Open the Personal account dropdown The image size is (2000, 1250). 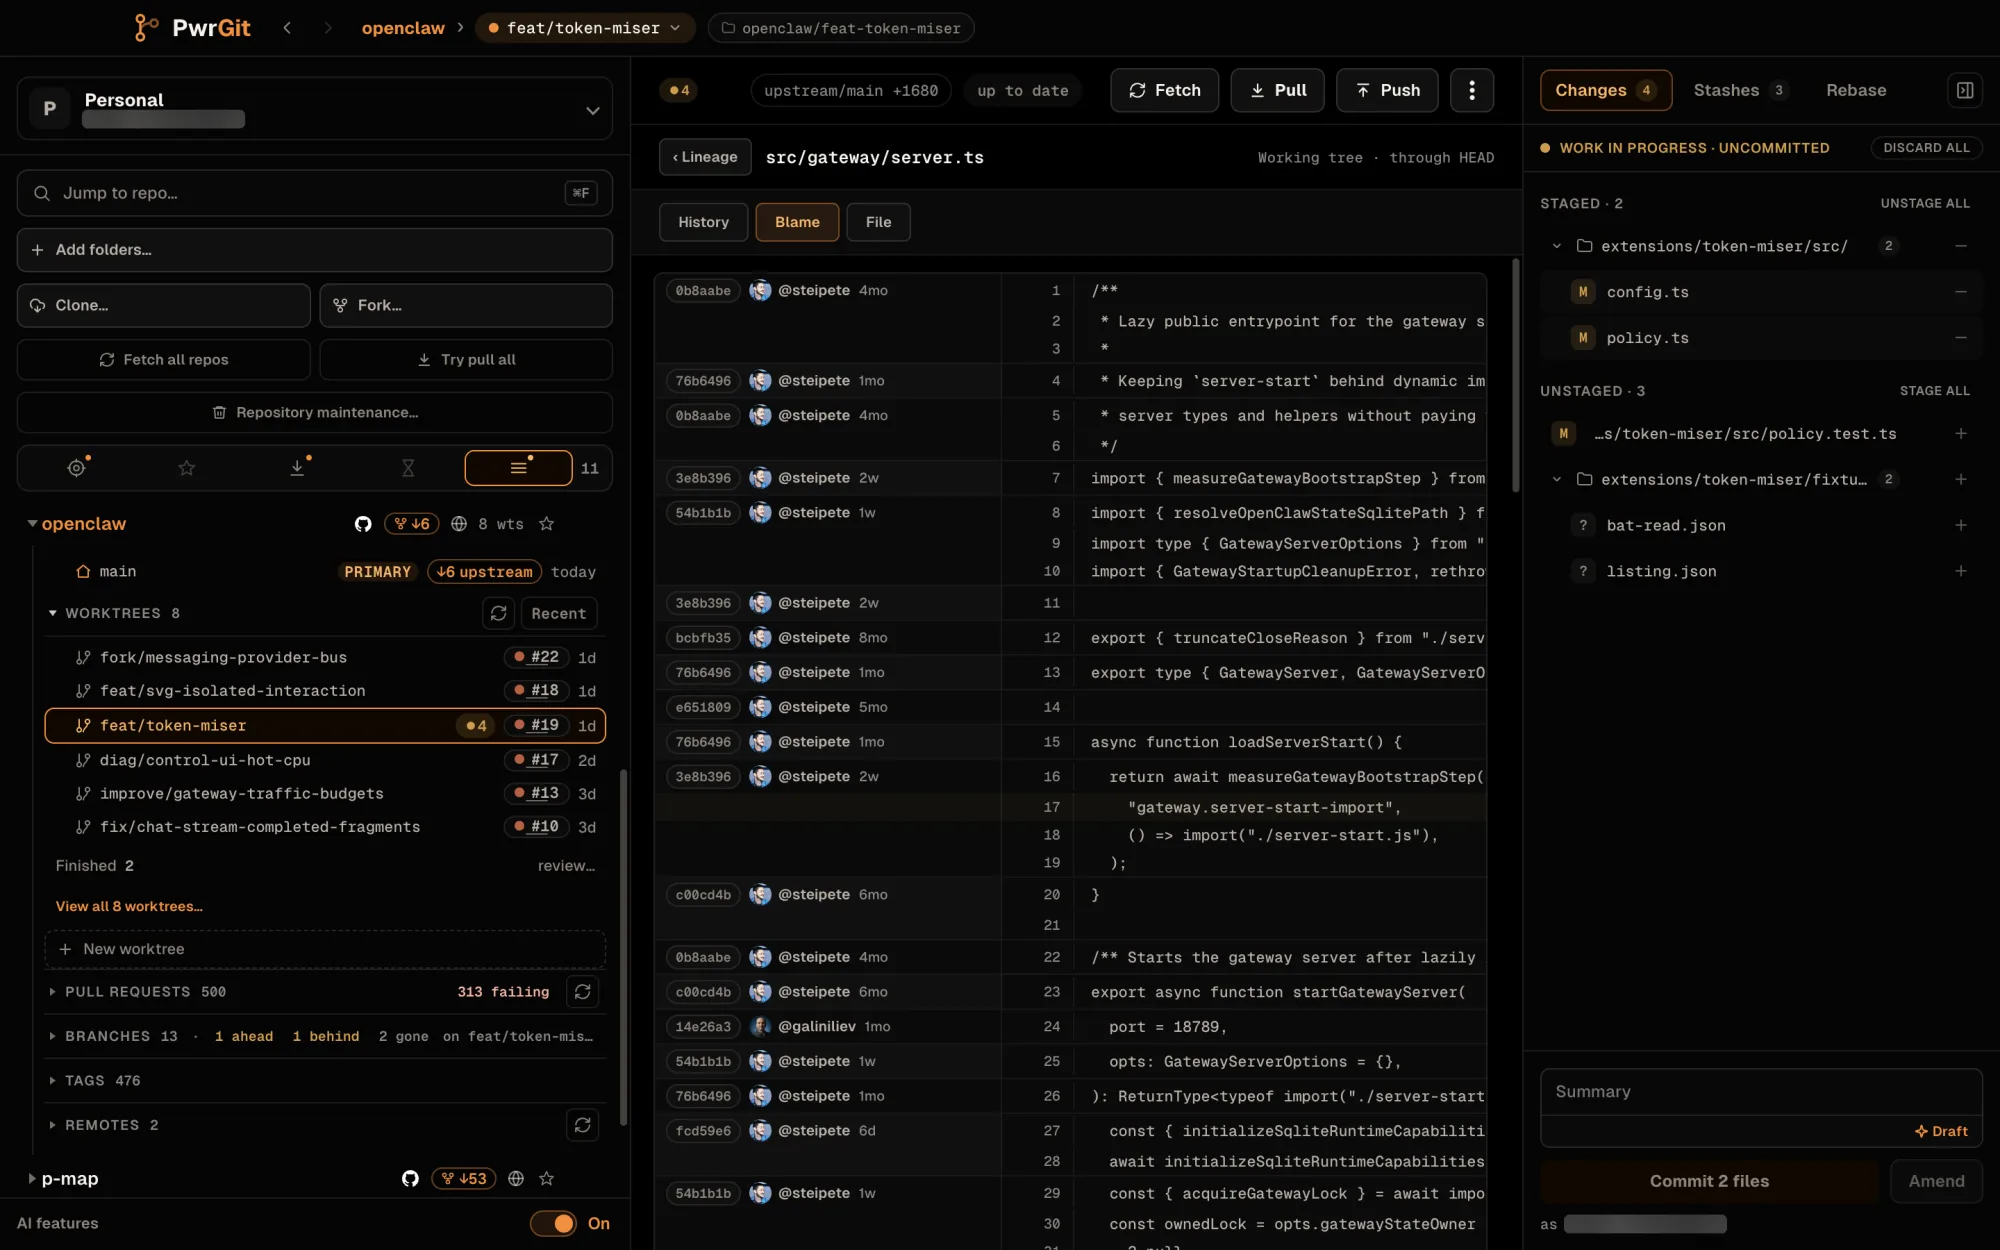315,109
